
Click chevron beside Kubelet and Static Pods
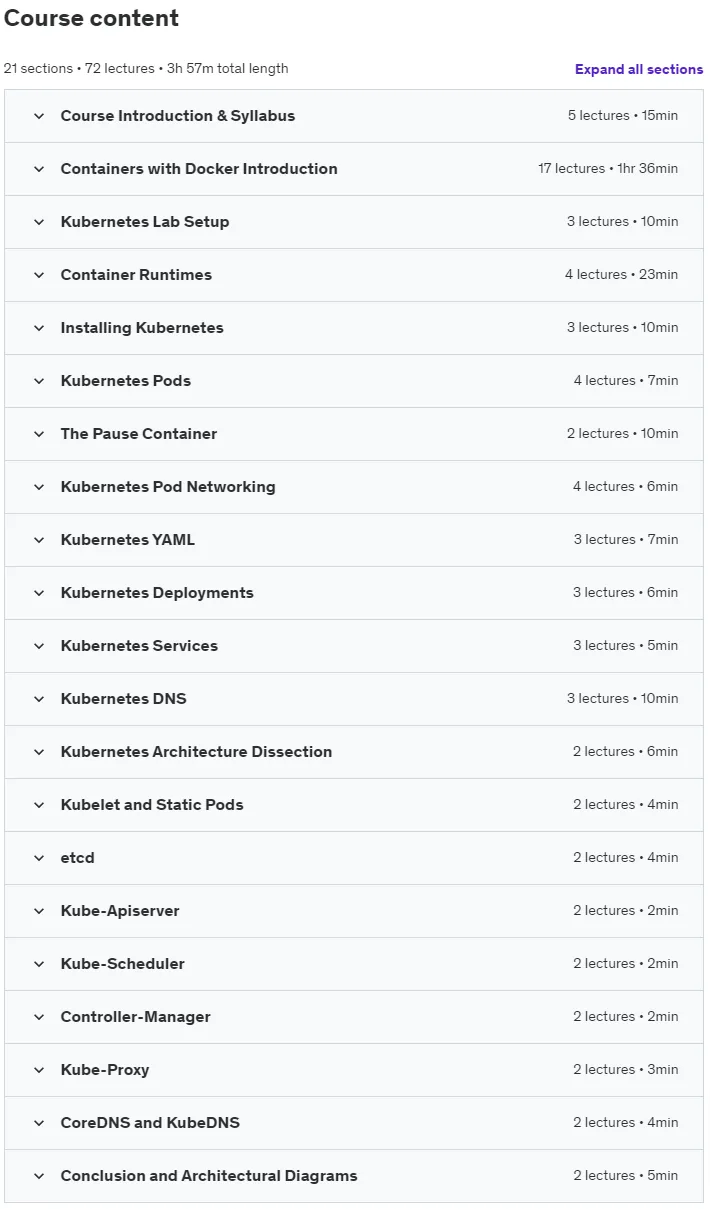[x=39, y=805]
